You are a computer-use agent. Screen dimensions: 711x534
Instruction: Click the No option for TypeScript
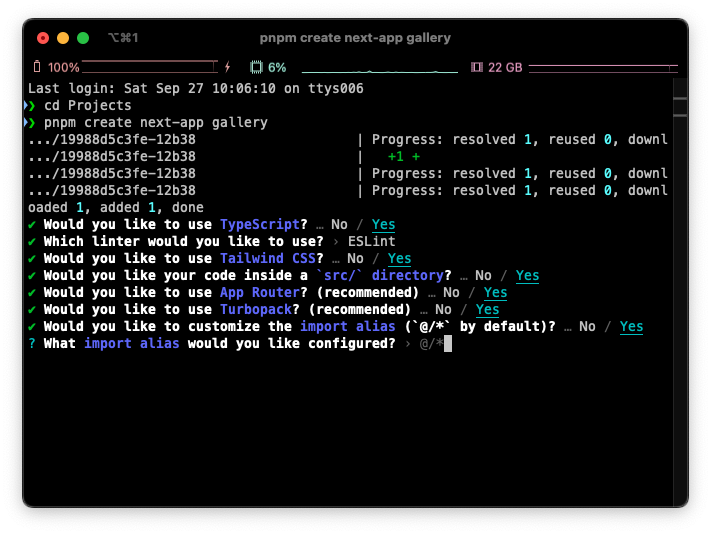click(339, 224)
